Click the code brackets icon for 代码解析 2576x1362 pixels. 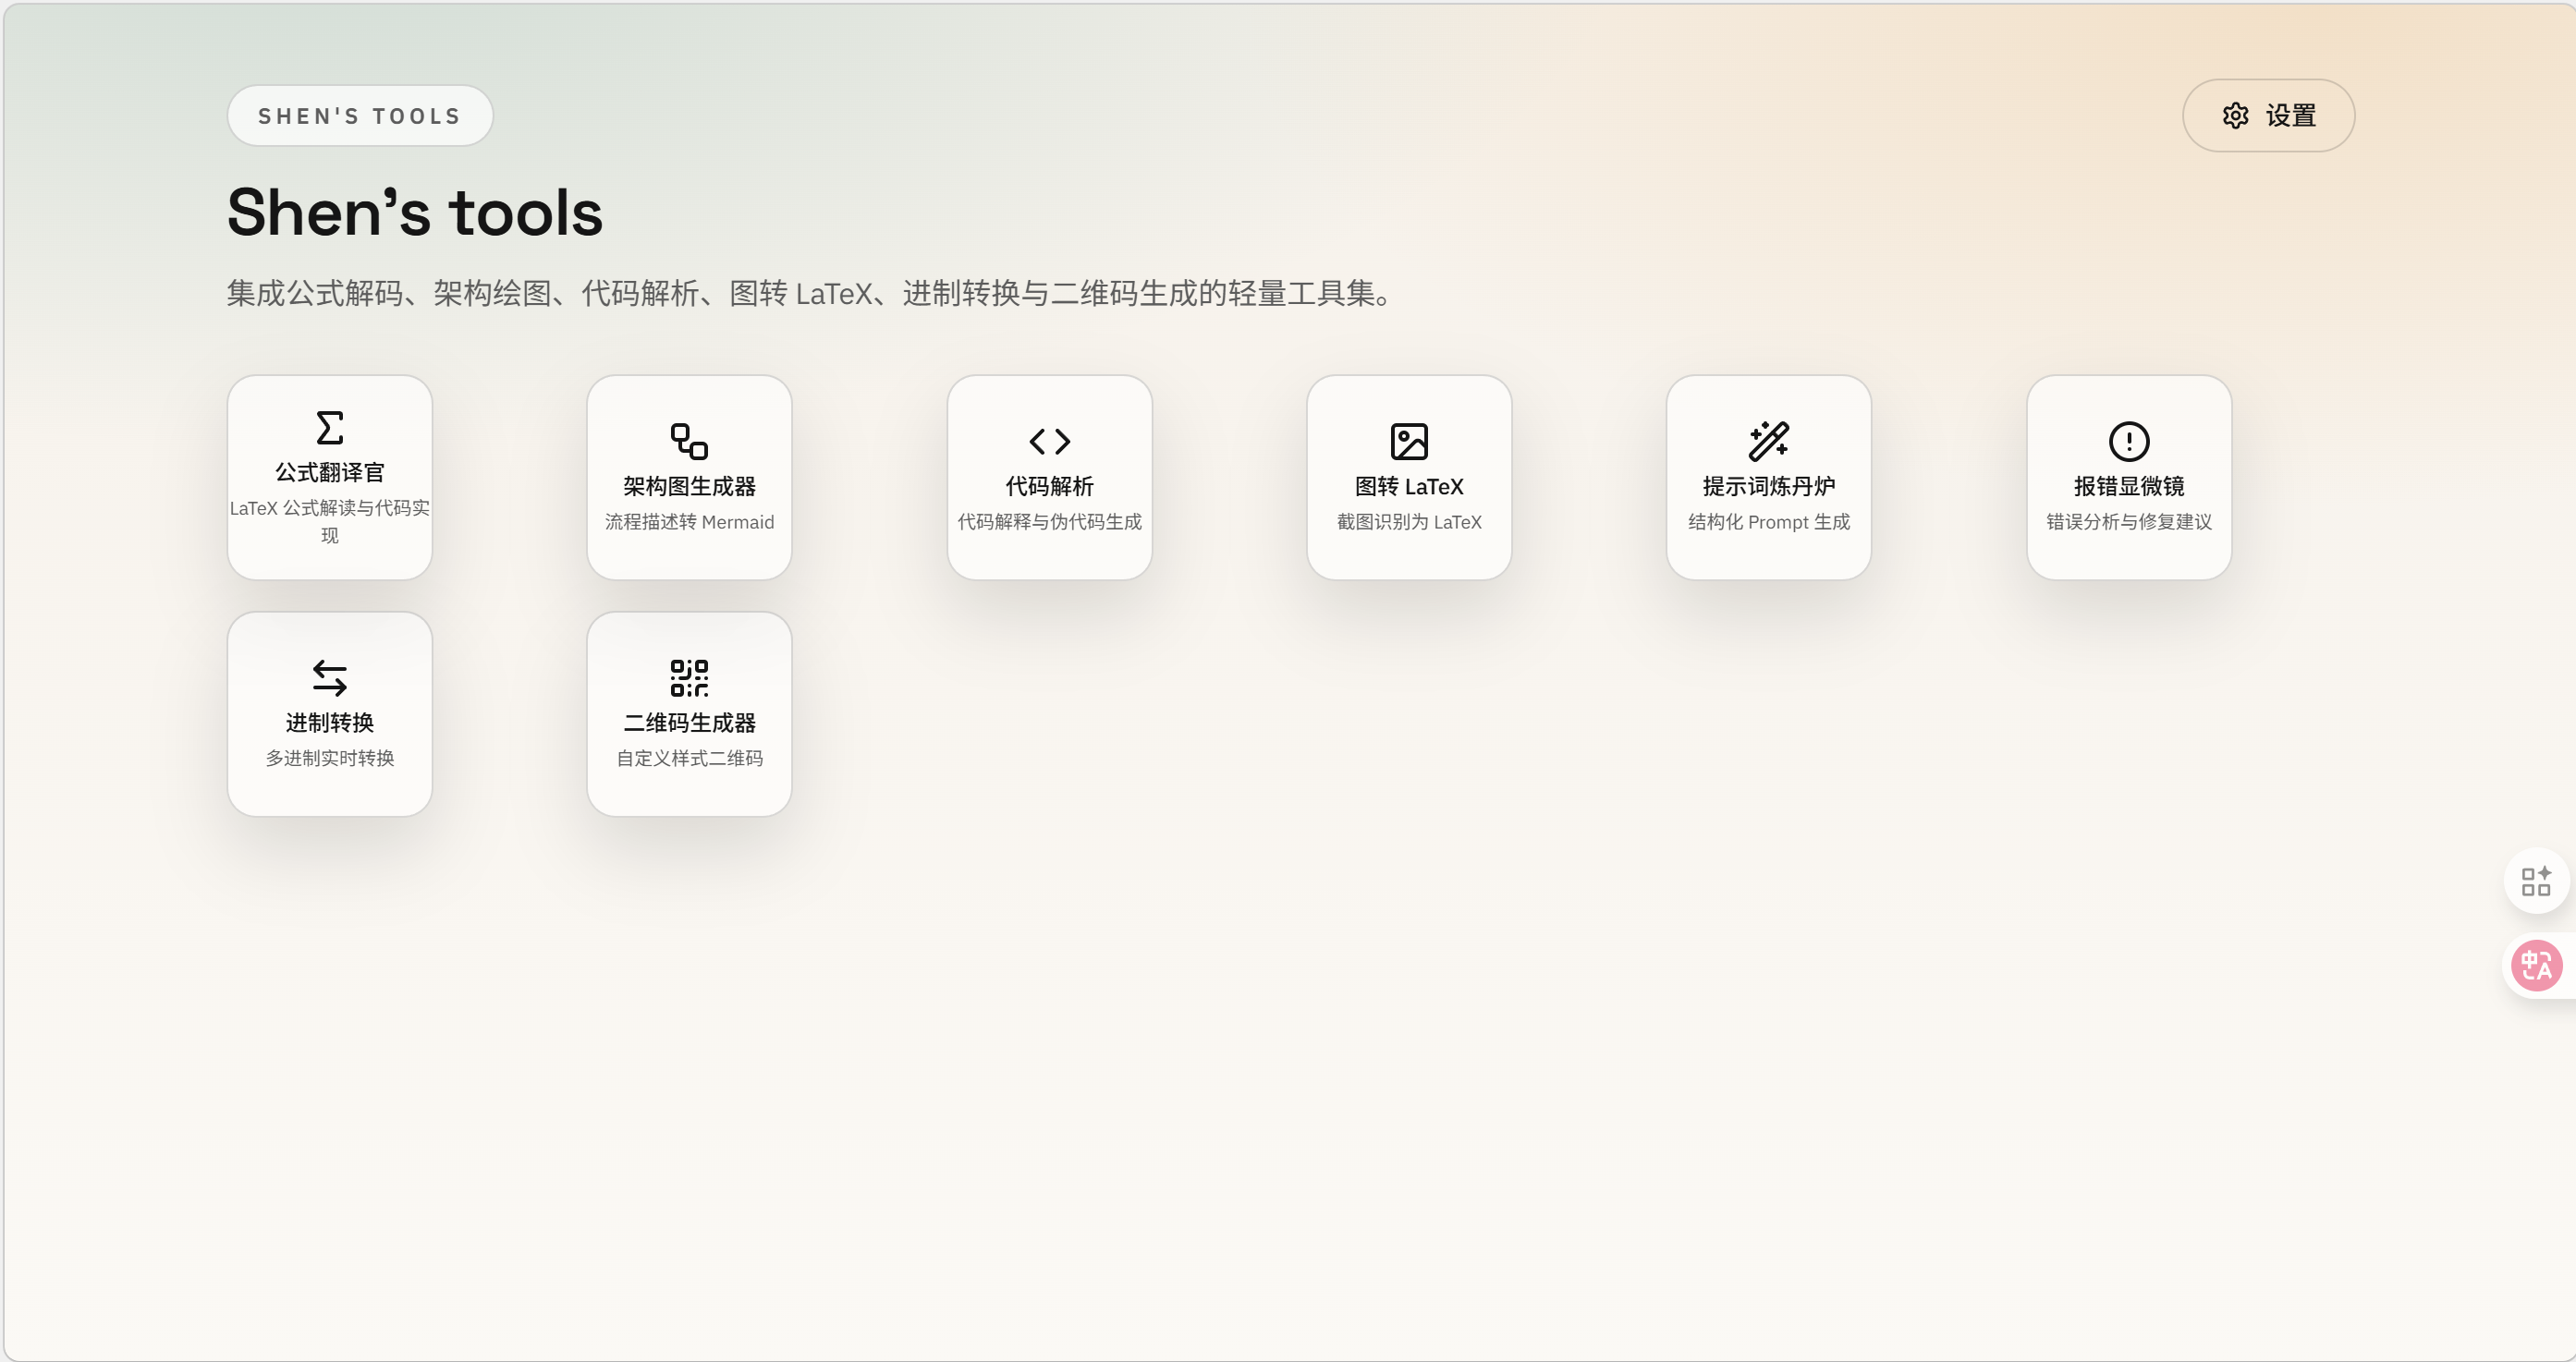click(1049, 441)
